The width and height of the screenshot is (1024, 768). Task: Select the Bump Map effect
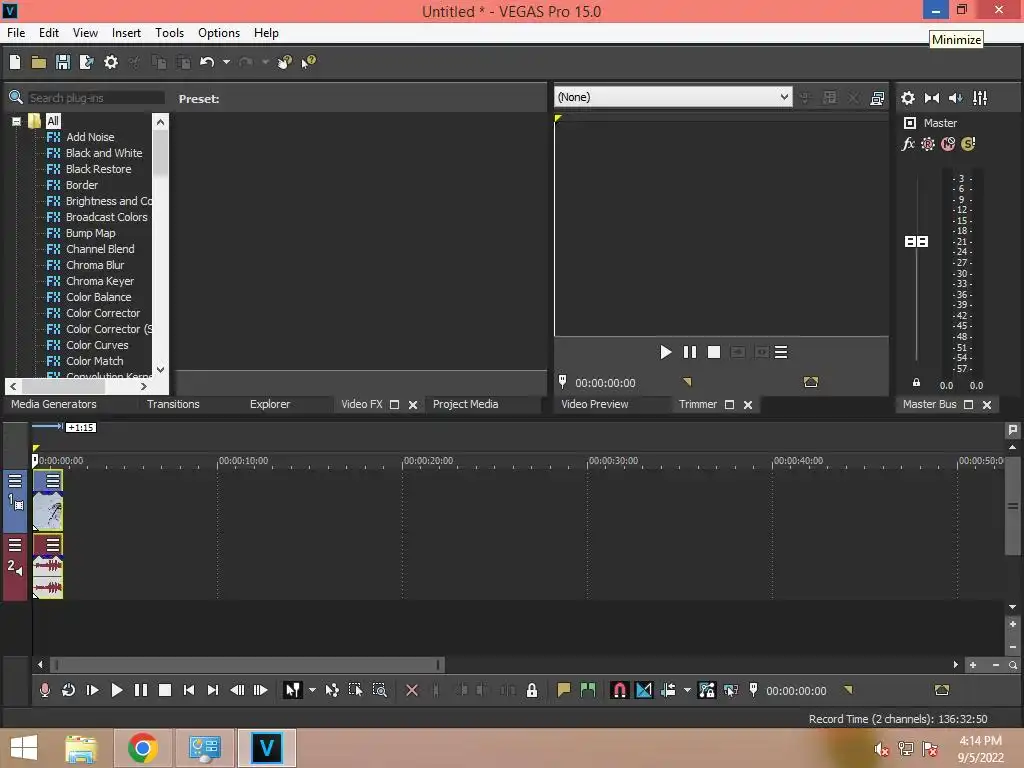point(91,233)
